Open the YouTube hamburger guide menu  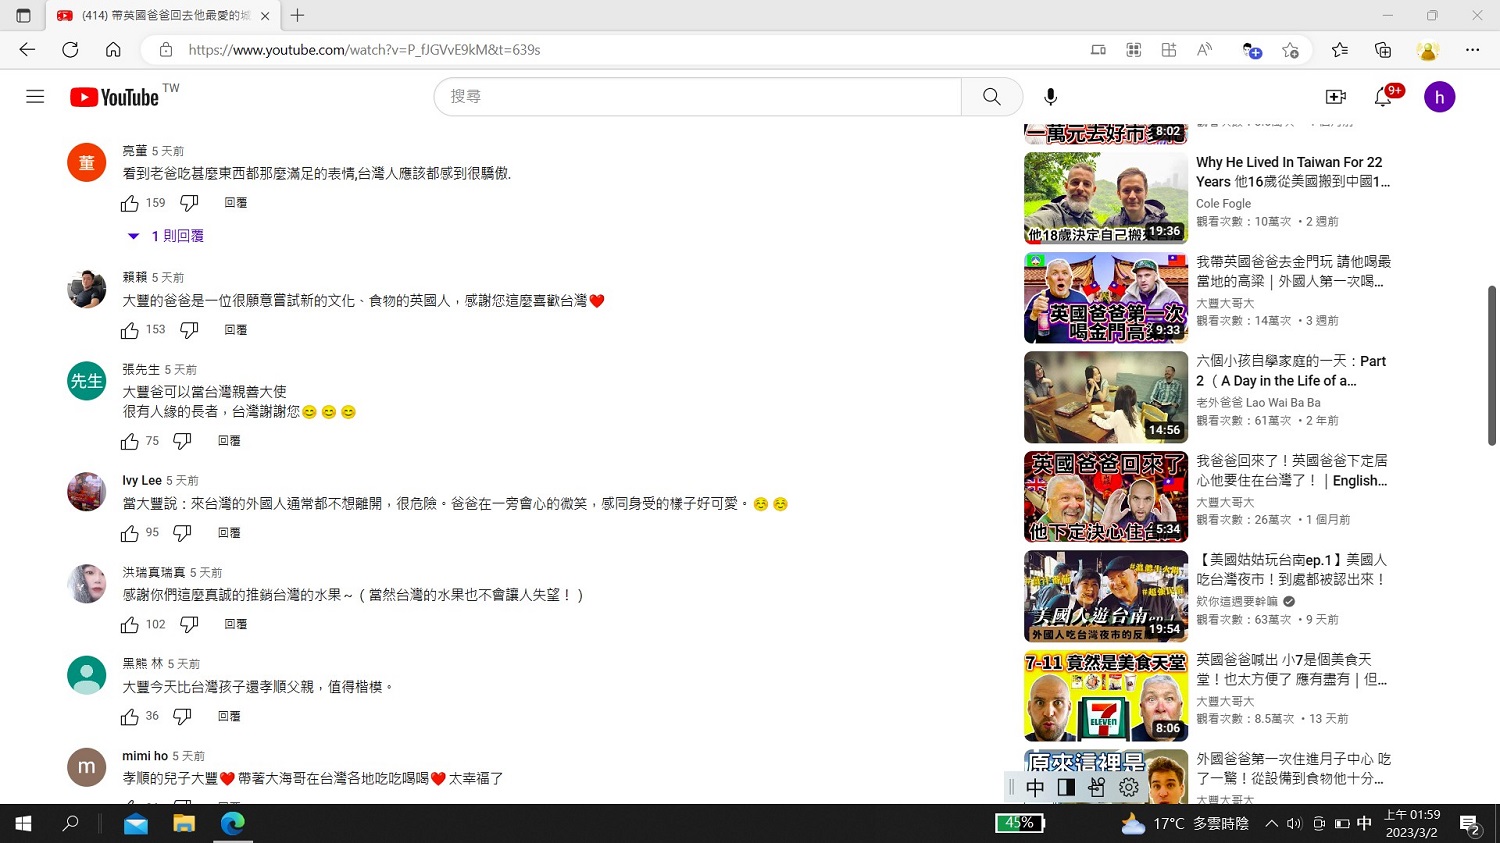click(35, 97)
